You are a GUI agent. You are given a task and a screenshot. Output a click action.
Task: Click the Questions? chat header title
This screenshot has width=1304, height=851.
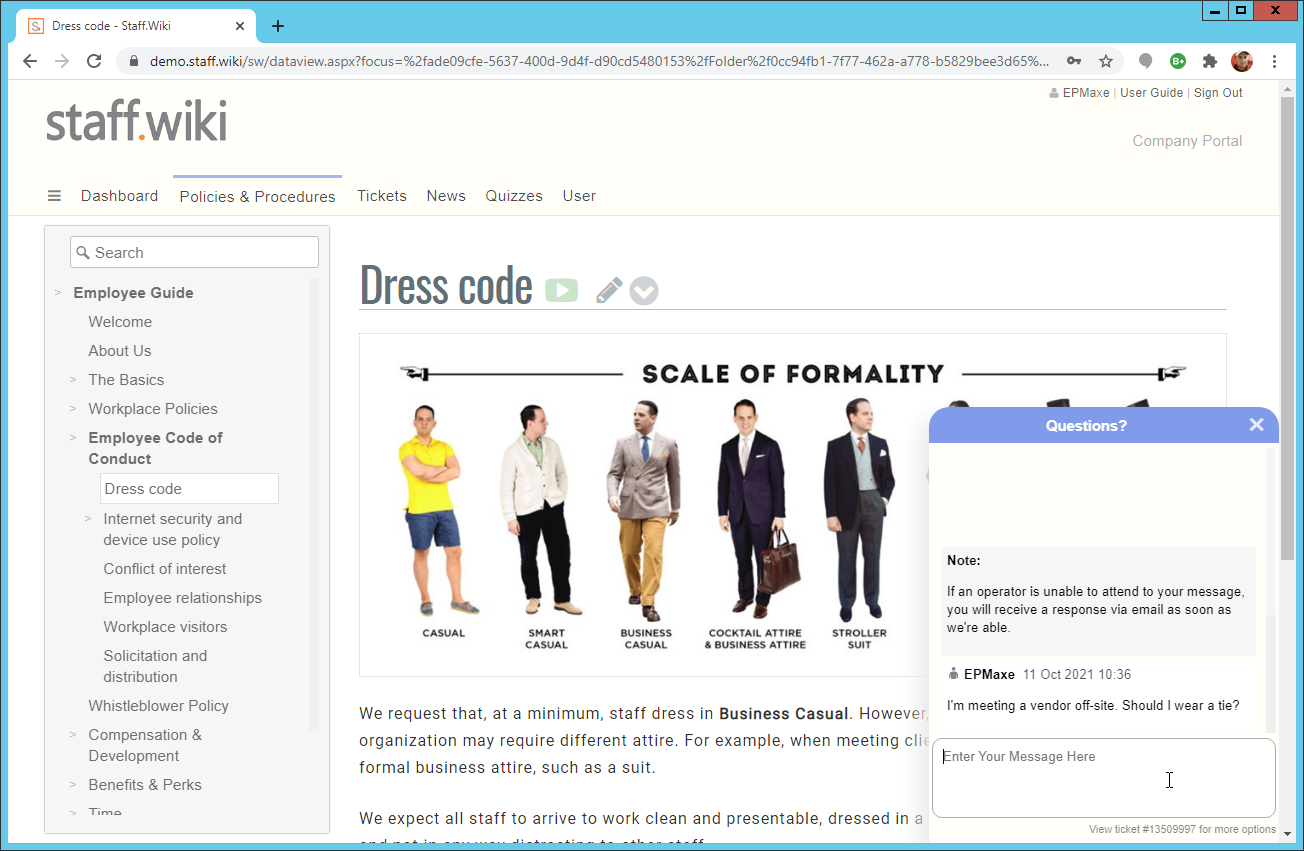pos(1086,426)
